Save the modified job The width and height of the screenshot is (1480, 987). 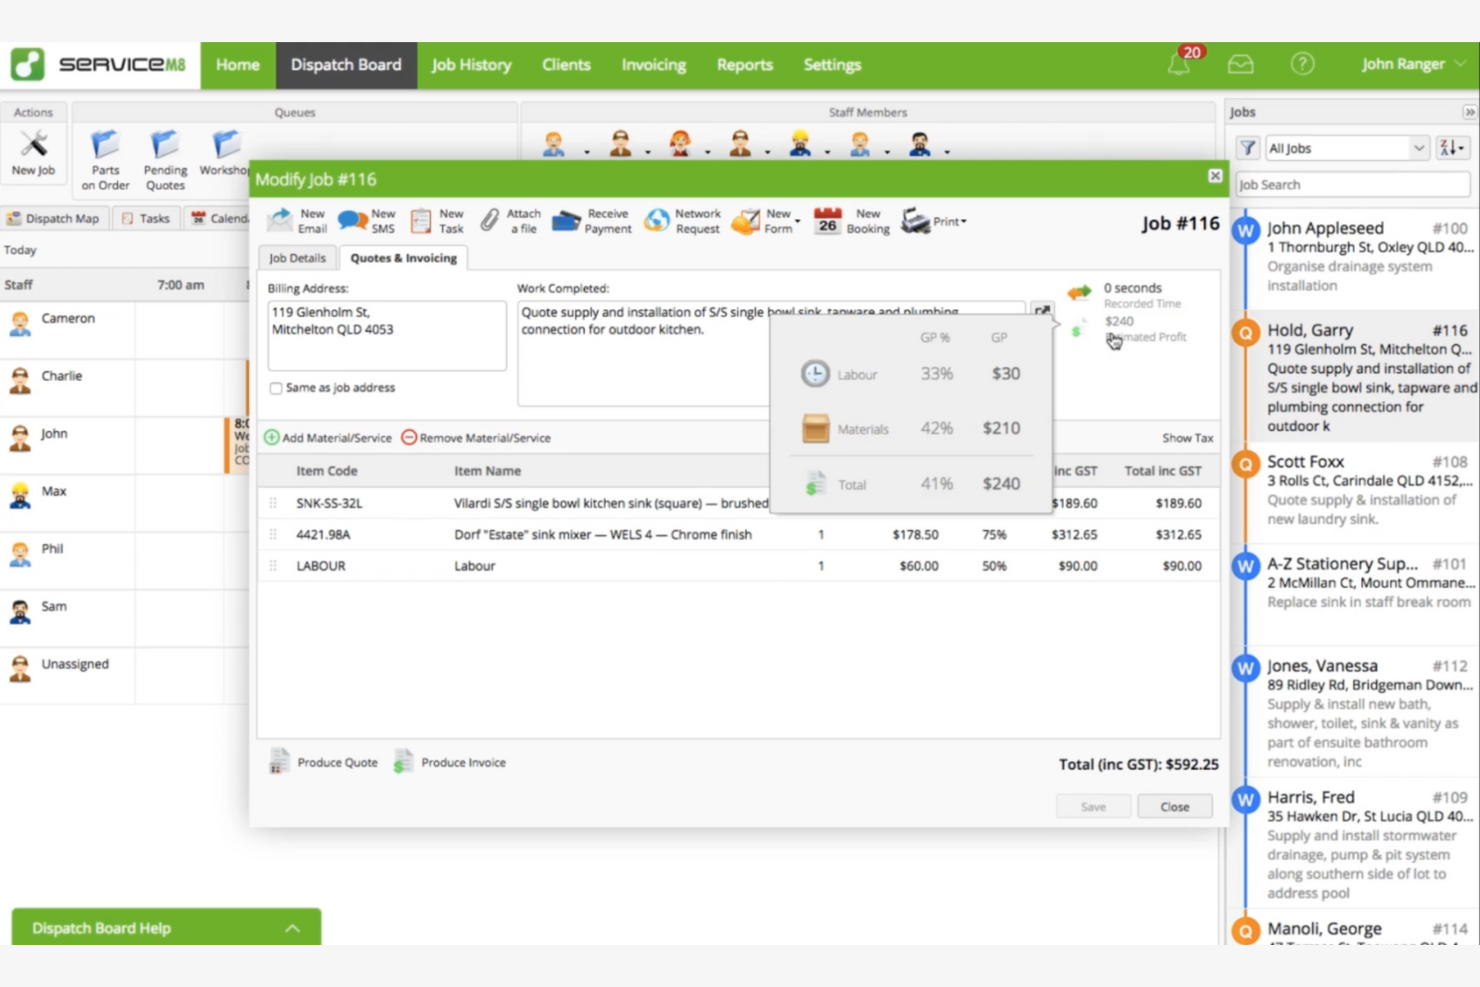pos(1092,806)
